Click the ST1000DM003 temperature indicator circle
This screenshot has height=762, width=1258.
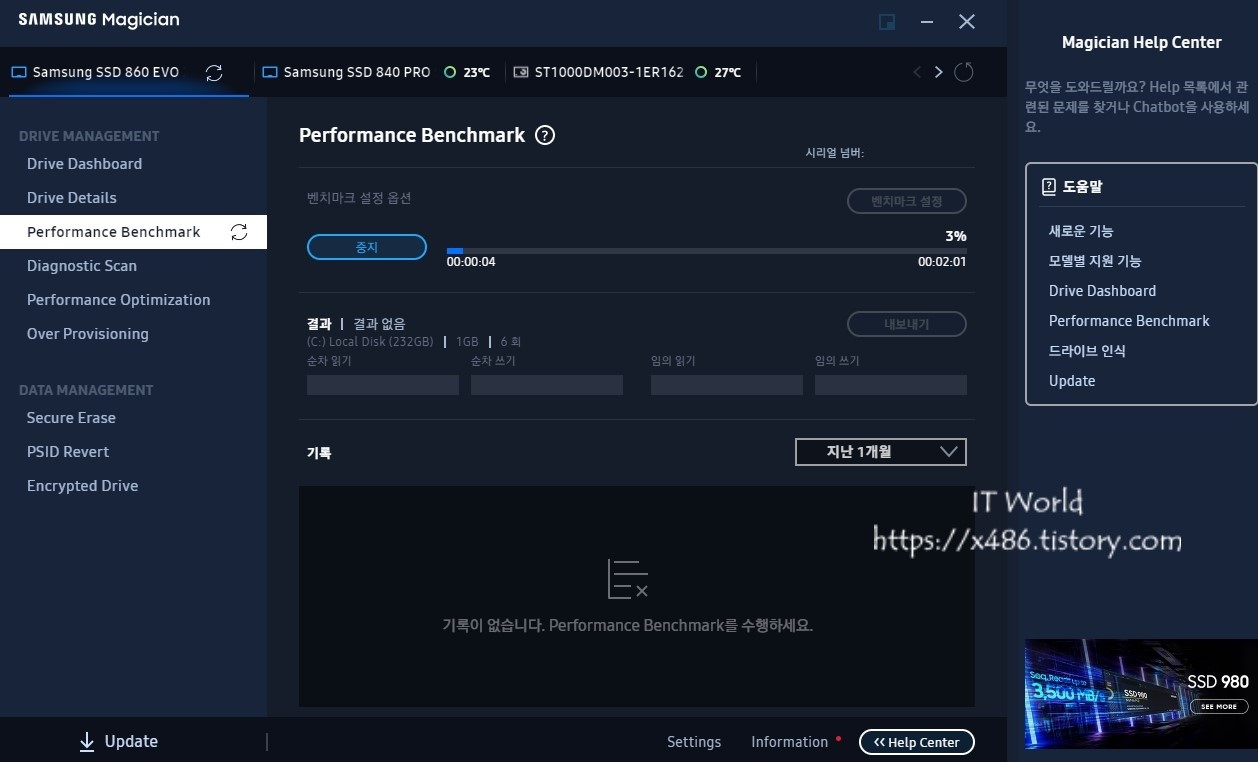[x=701, y=72]
